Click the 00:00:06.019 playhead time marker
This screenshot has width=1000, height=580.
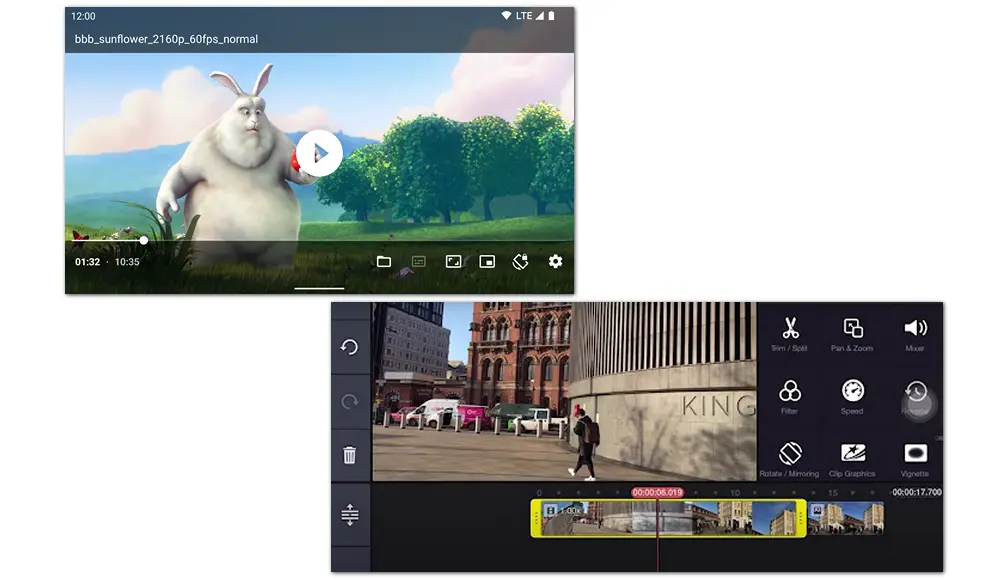click(658, 493)
